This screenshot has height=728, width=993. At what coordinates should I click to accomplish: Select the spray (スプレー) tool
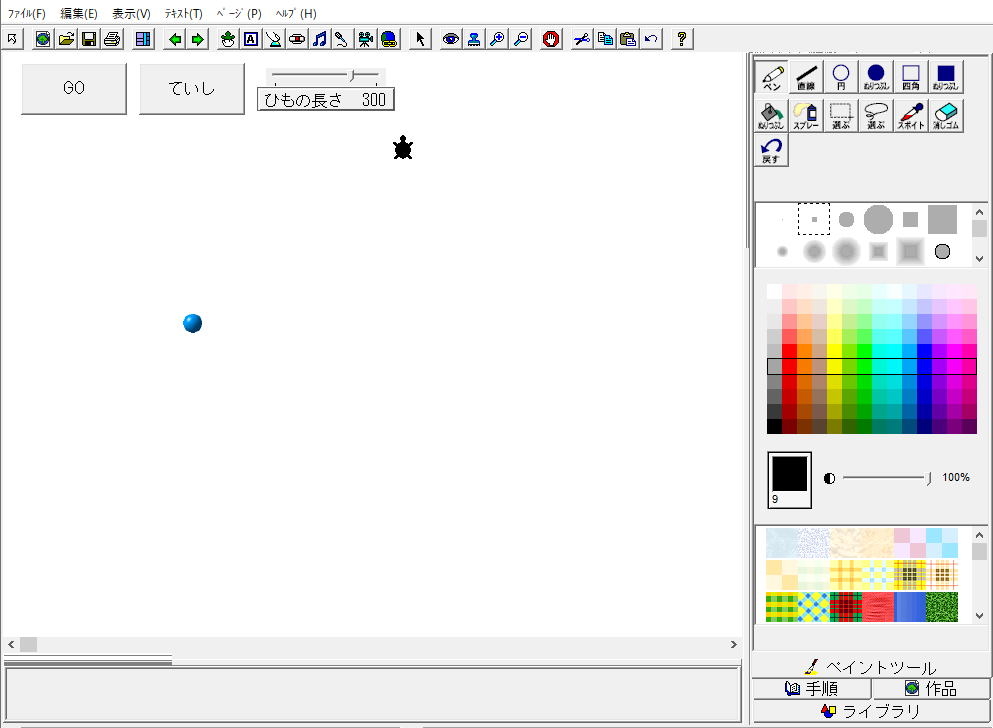pyautogui.click(x=806, y=116)
